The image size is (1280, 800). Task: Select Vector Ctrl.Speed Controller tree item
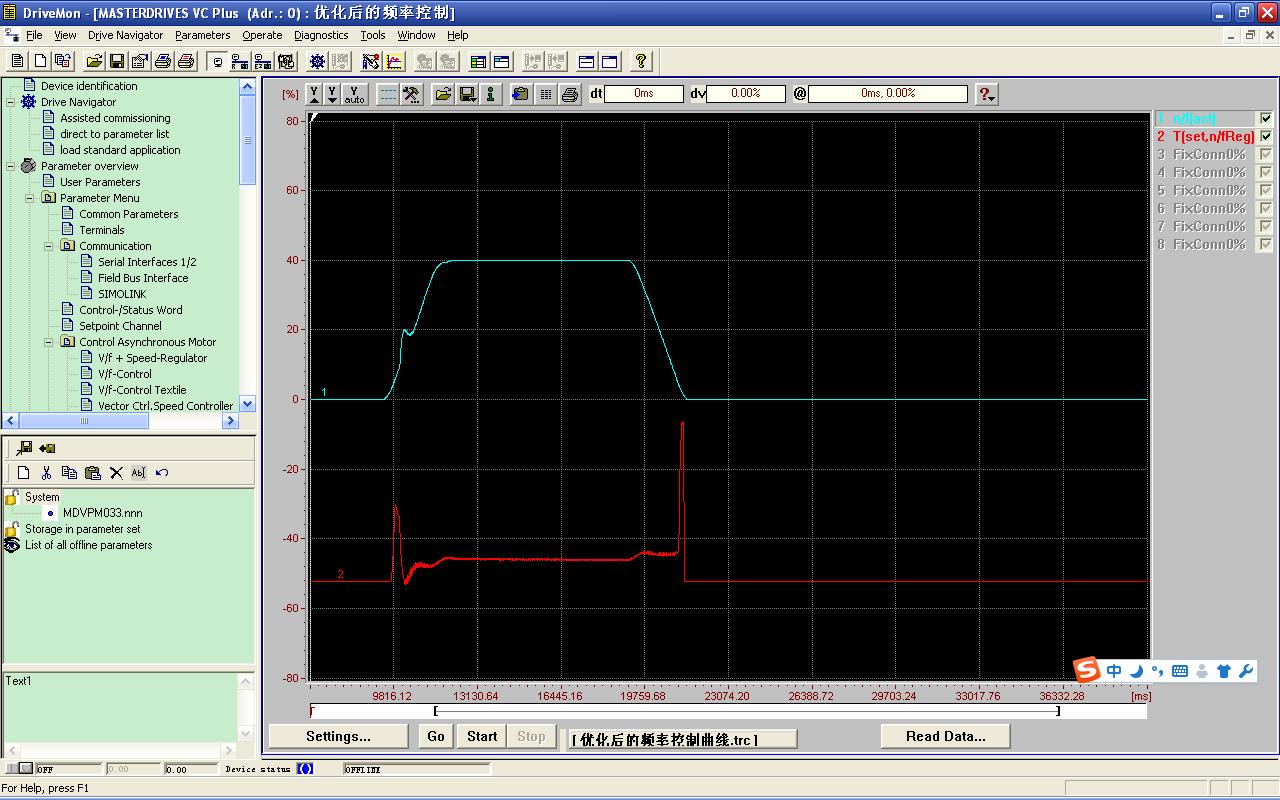click(165, 406)
